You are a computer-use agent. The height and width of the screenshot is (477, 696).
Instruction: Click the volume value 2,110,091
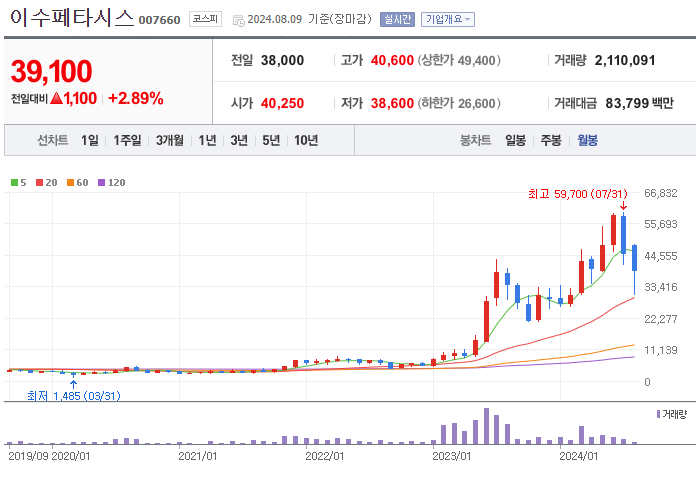click(625, 60)
